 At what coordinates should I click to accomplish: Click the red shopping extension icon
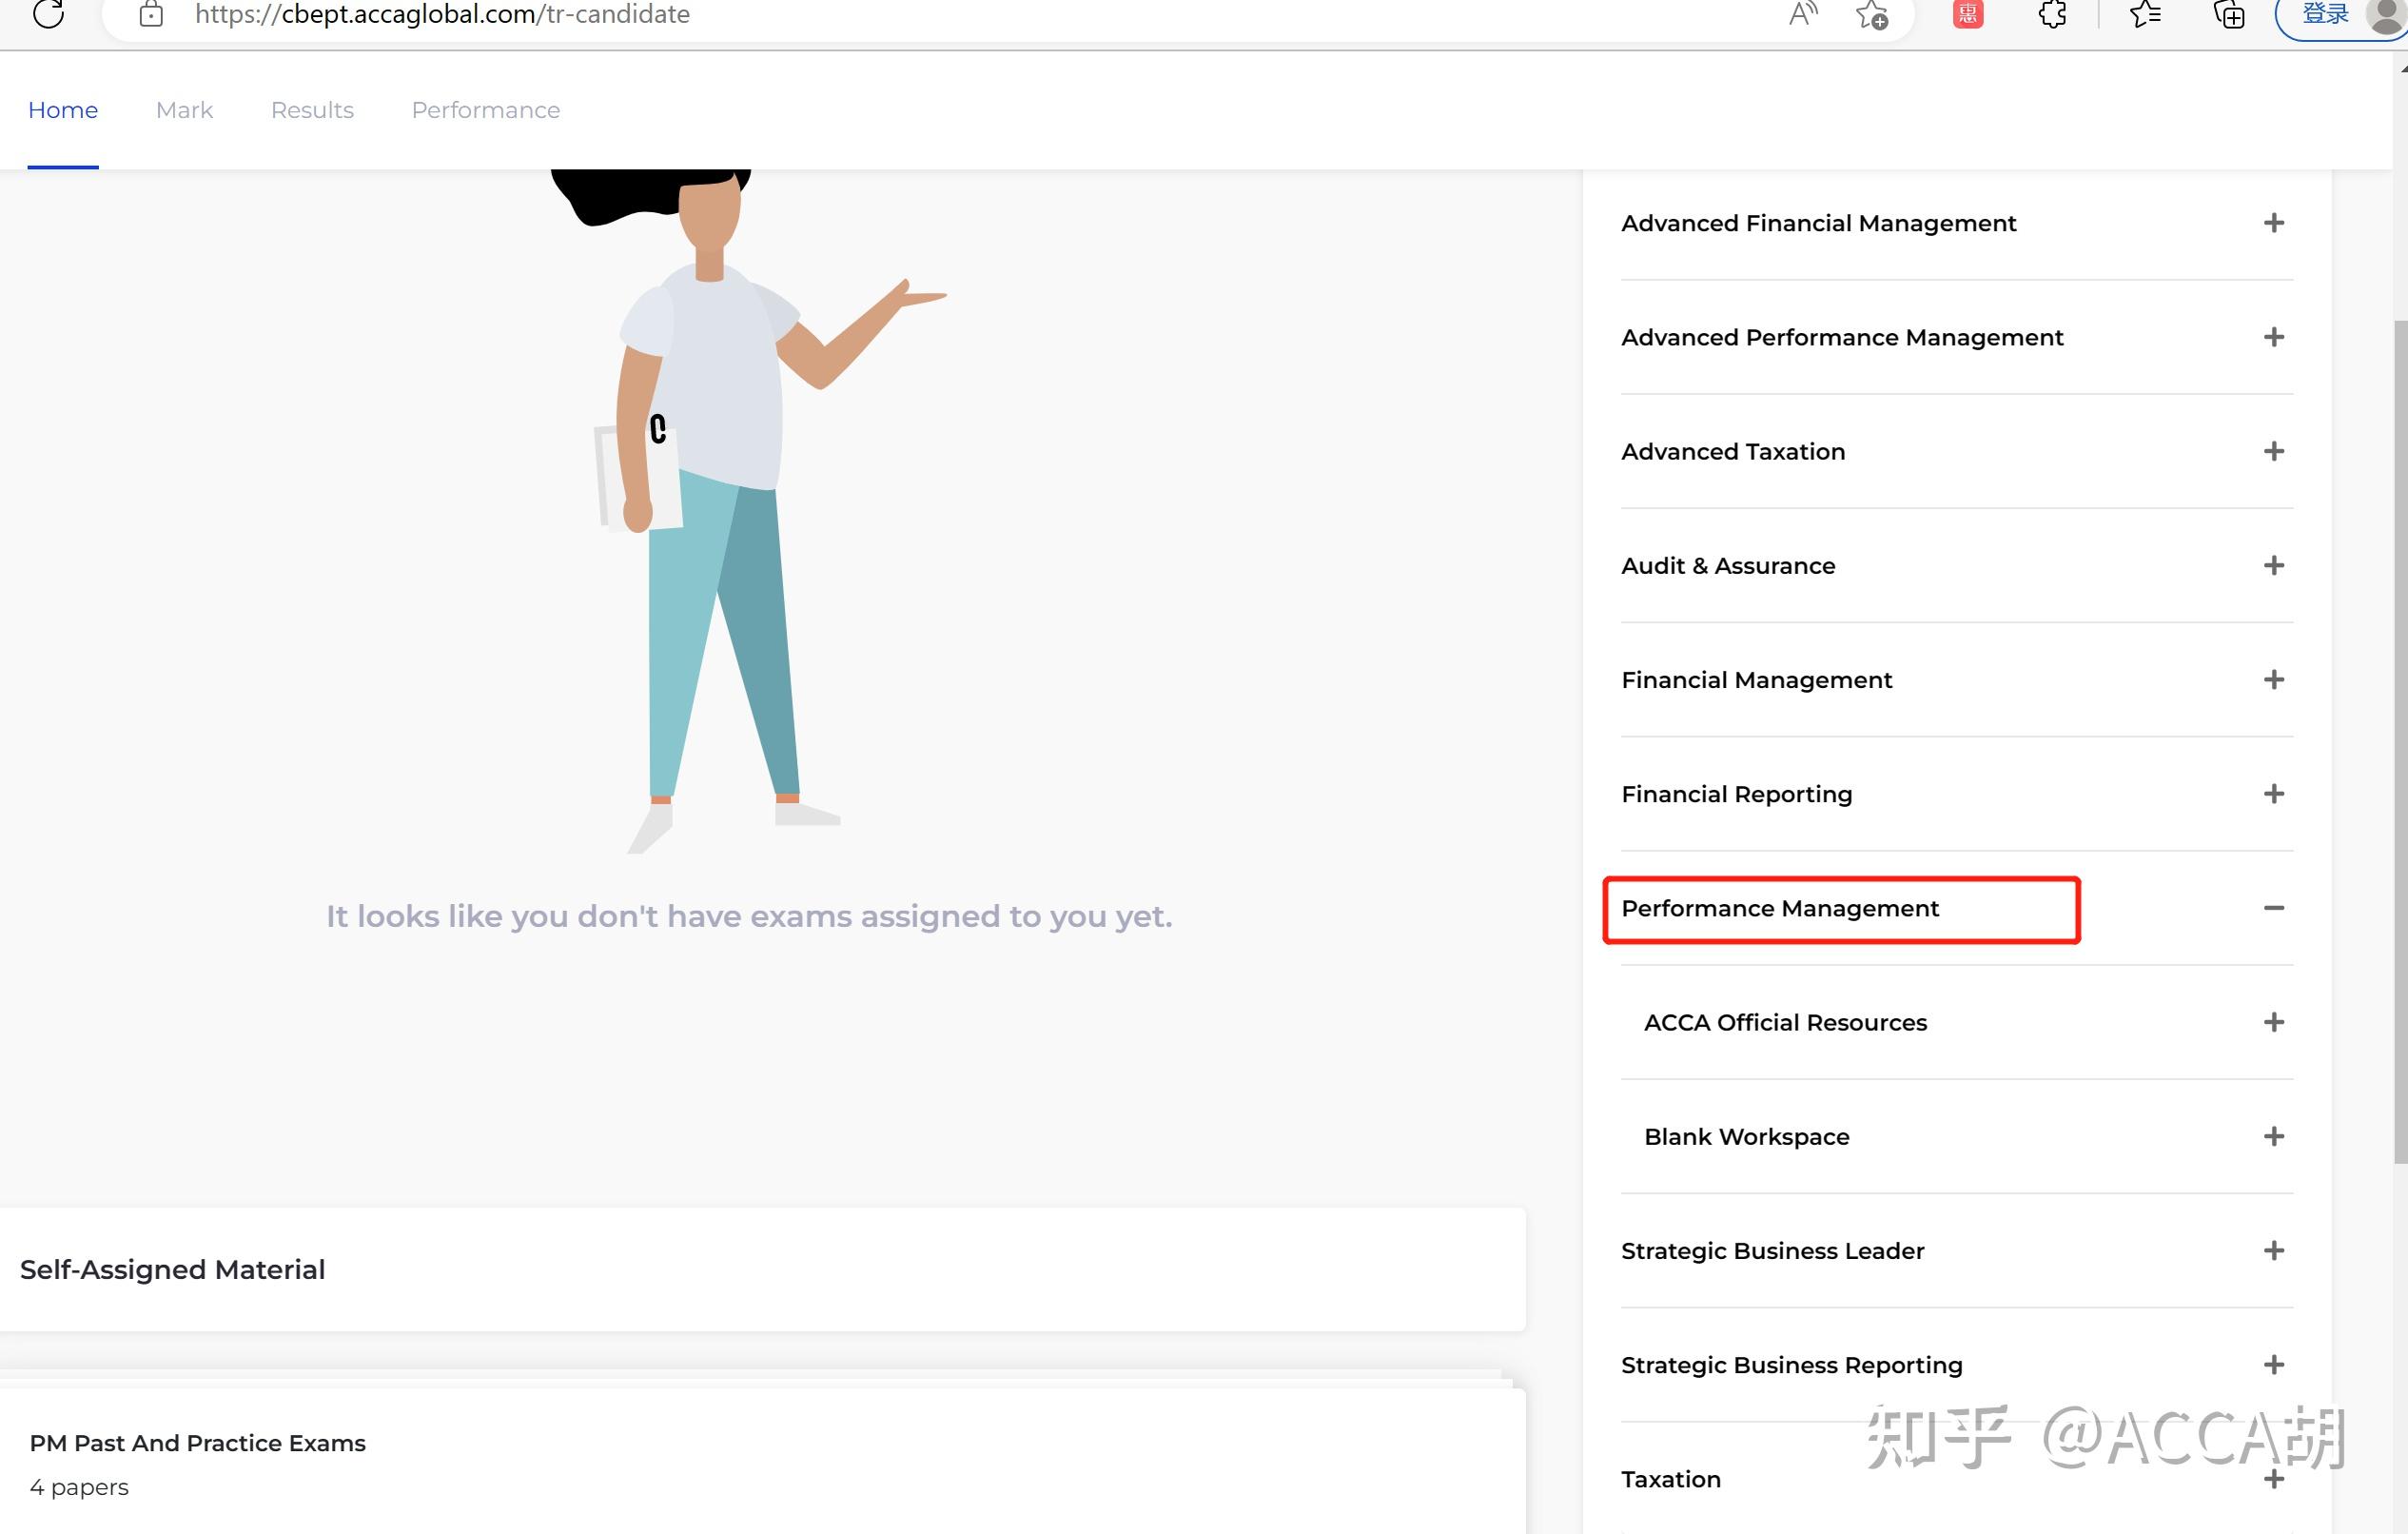point(1967,14)
